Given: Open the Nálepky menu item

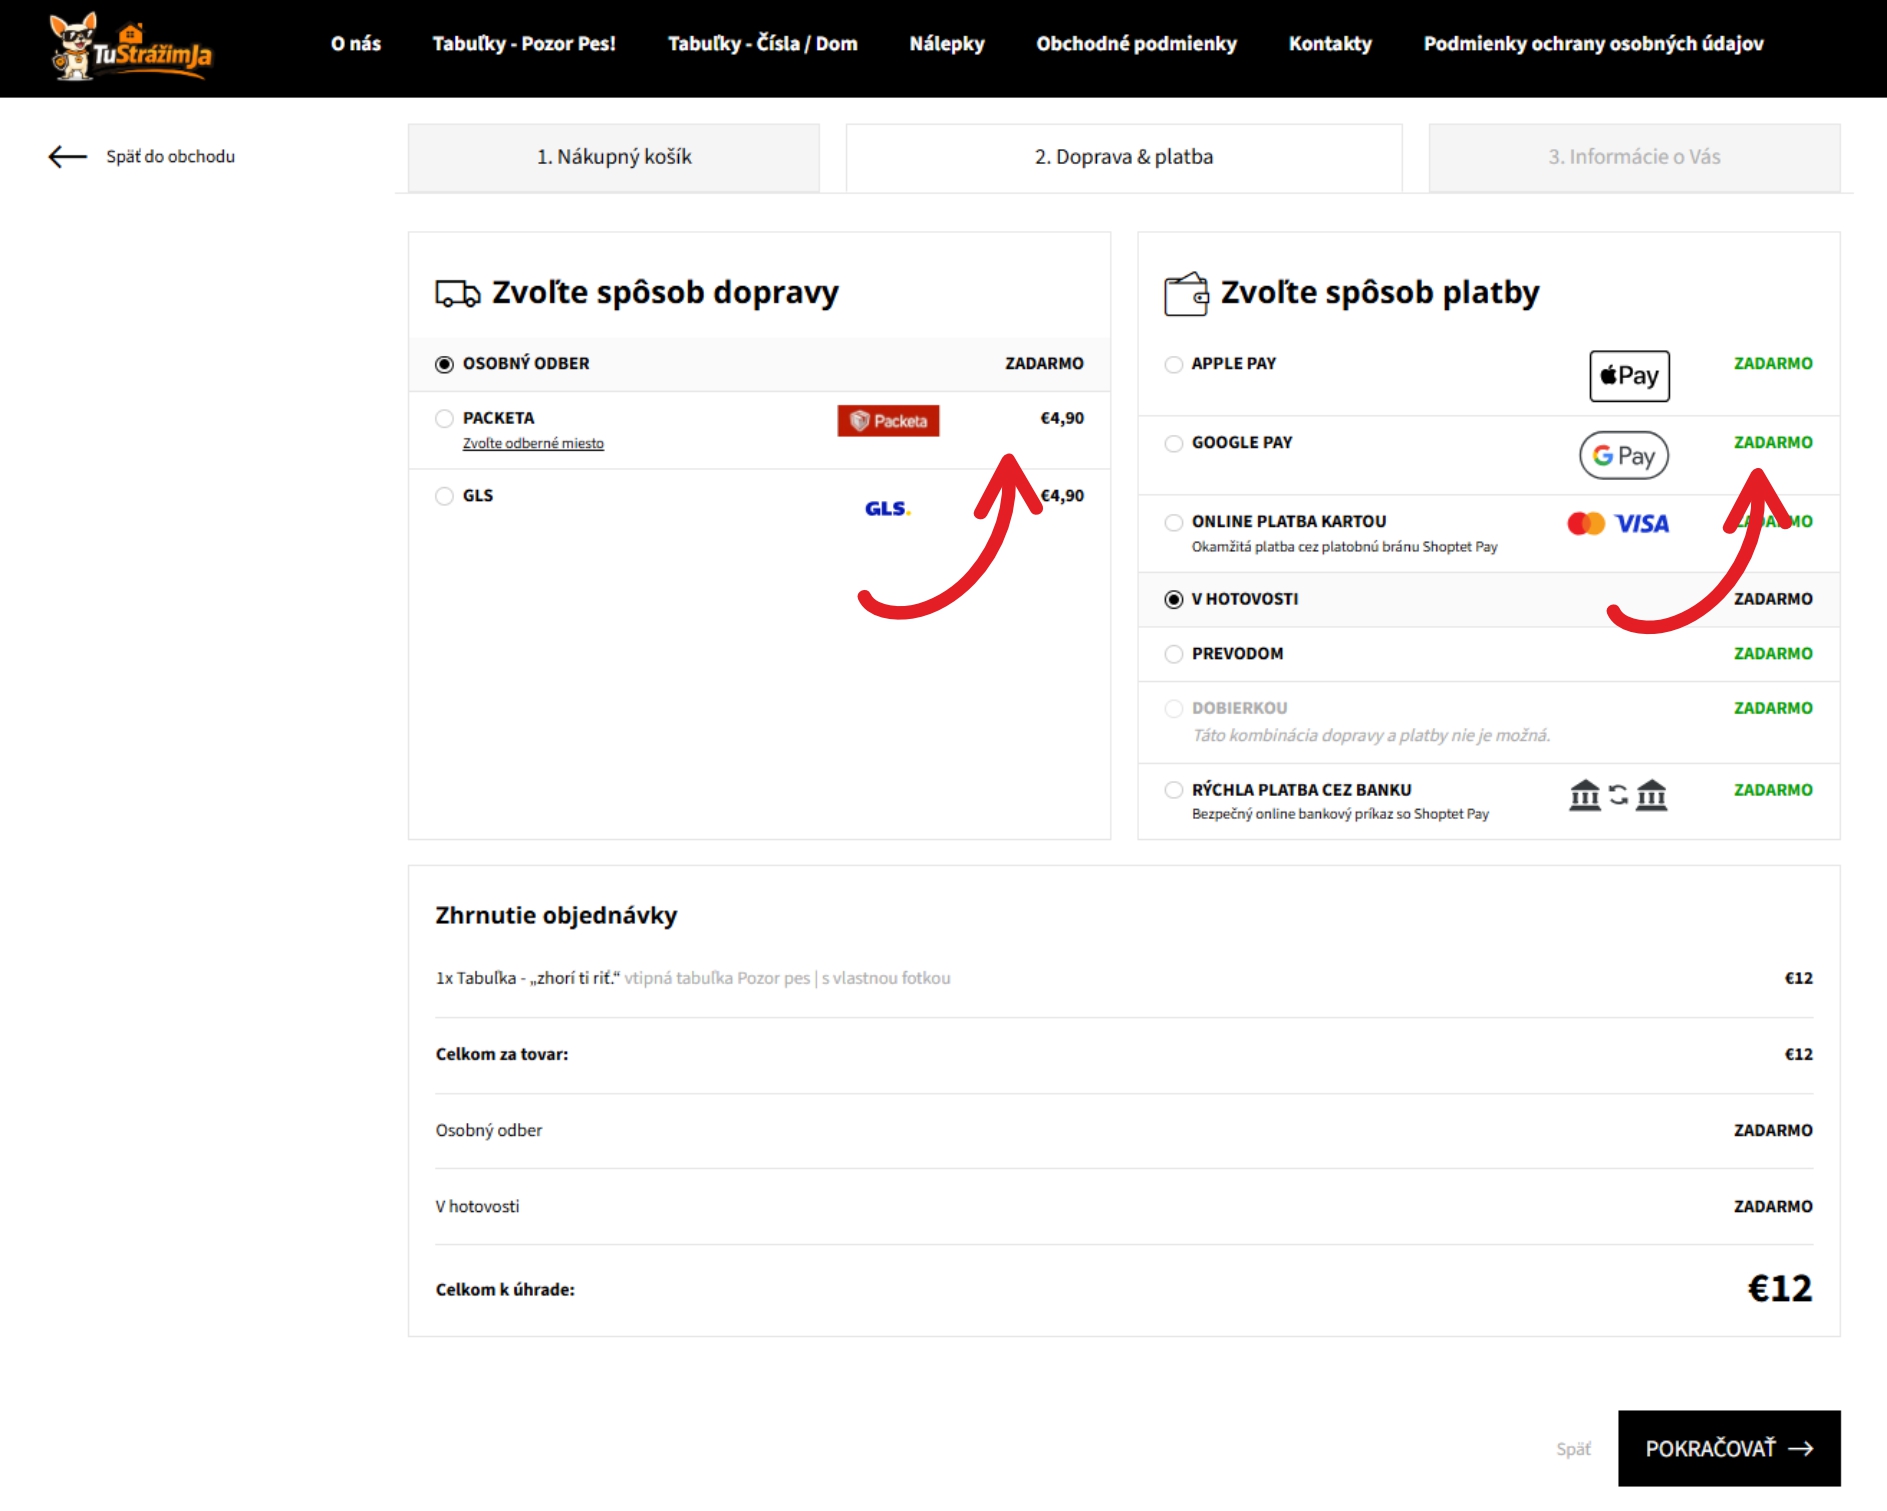Looking at the screenshot, I should [946, 44].
